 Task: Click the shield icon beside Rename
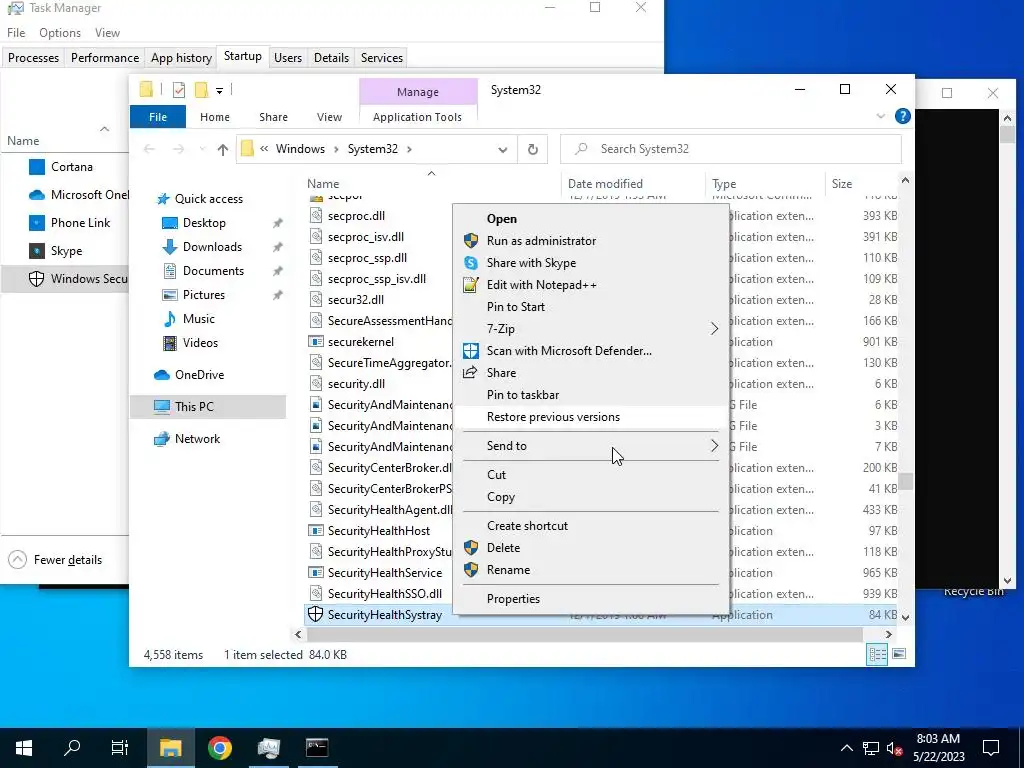pos(471,570)
